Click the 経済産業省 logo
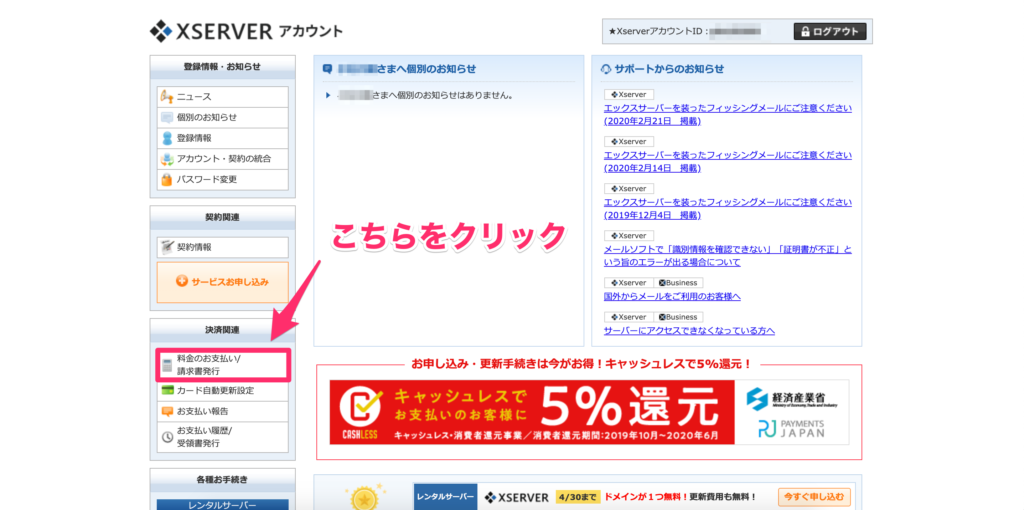 pos(792,398)
